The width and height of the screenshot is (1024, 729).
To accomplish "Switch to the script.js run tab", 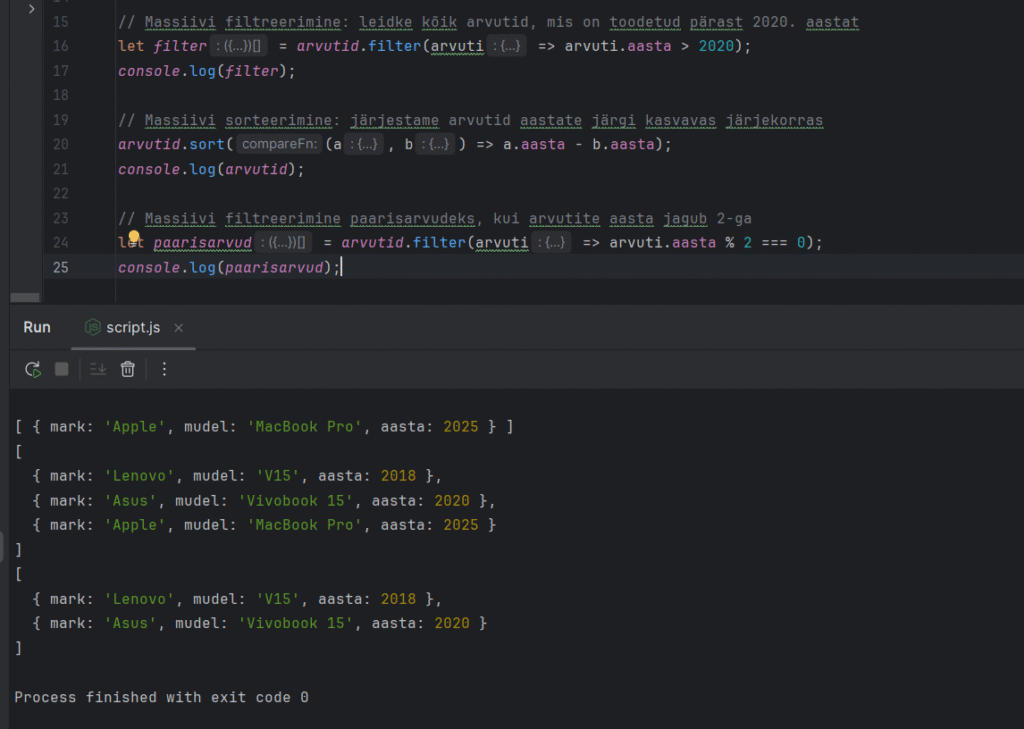I will [x=134, y=328].
